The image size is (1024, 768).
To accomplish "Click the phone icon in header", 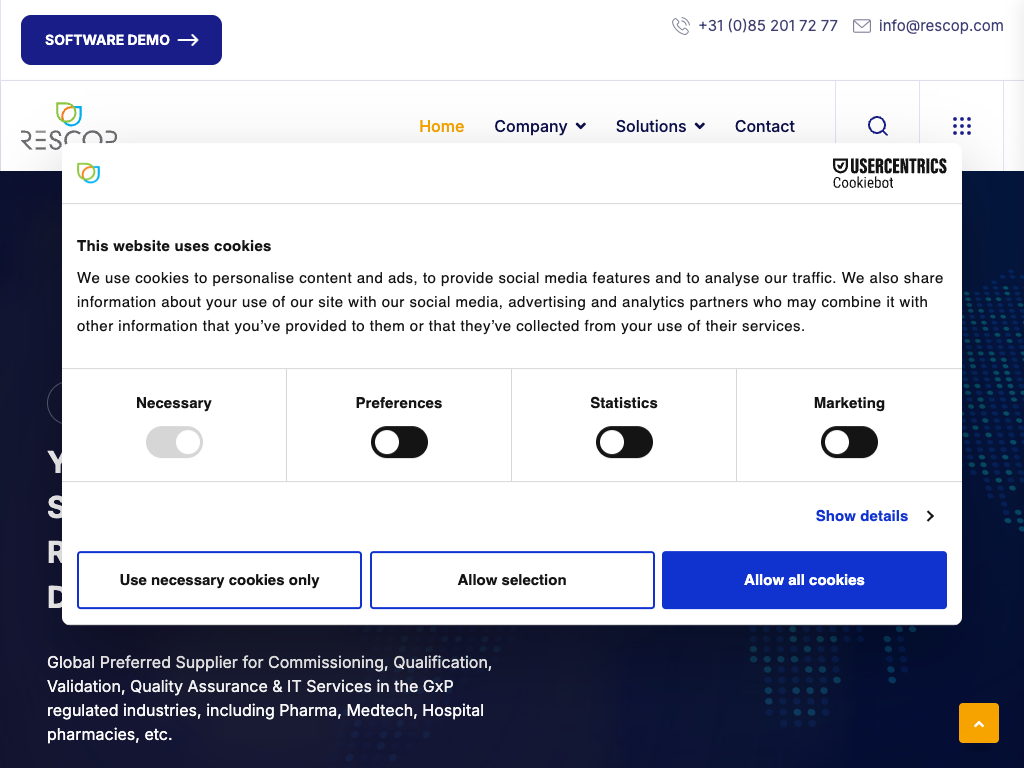I will pos(681,26).
